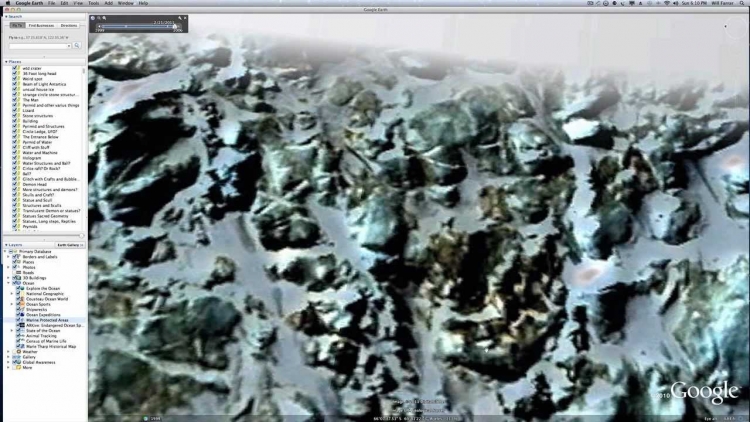Open the Tools menu
This screenshot has height=422, width=750.
[x=93, y=3]
